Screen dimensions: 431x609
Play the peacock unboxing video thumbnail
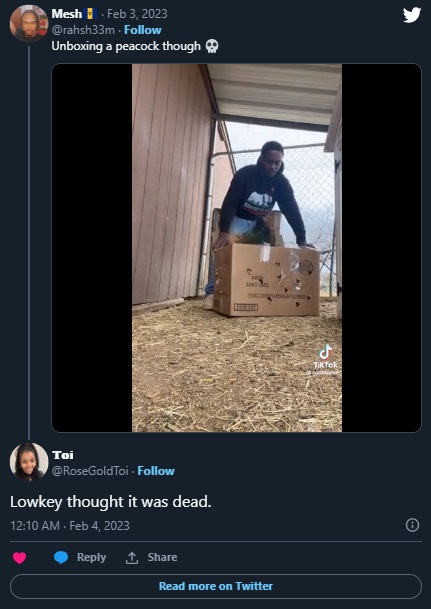[236, 248]
